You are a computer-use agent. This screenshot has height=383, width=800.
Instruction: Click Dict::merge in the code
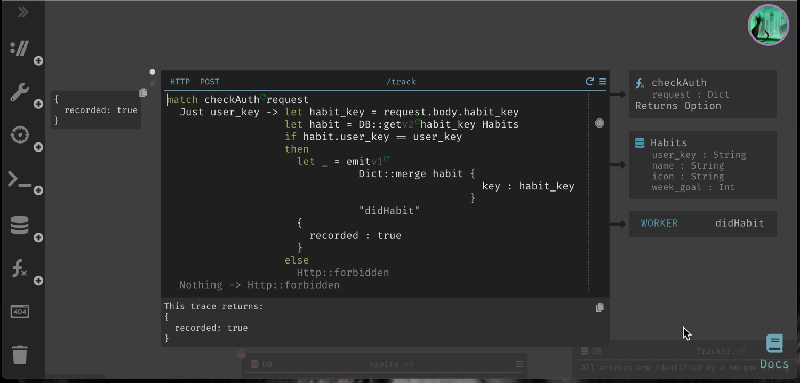(393, 174)
